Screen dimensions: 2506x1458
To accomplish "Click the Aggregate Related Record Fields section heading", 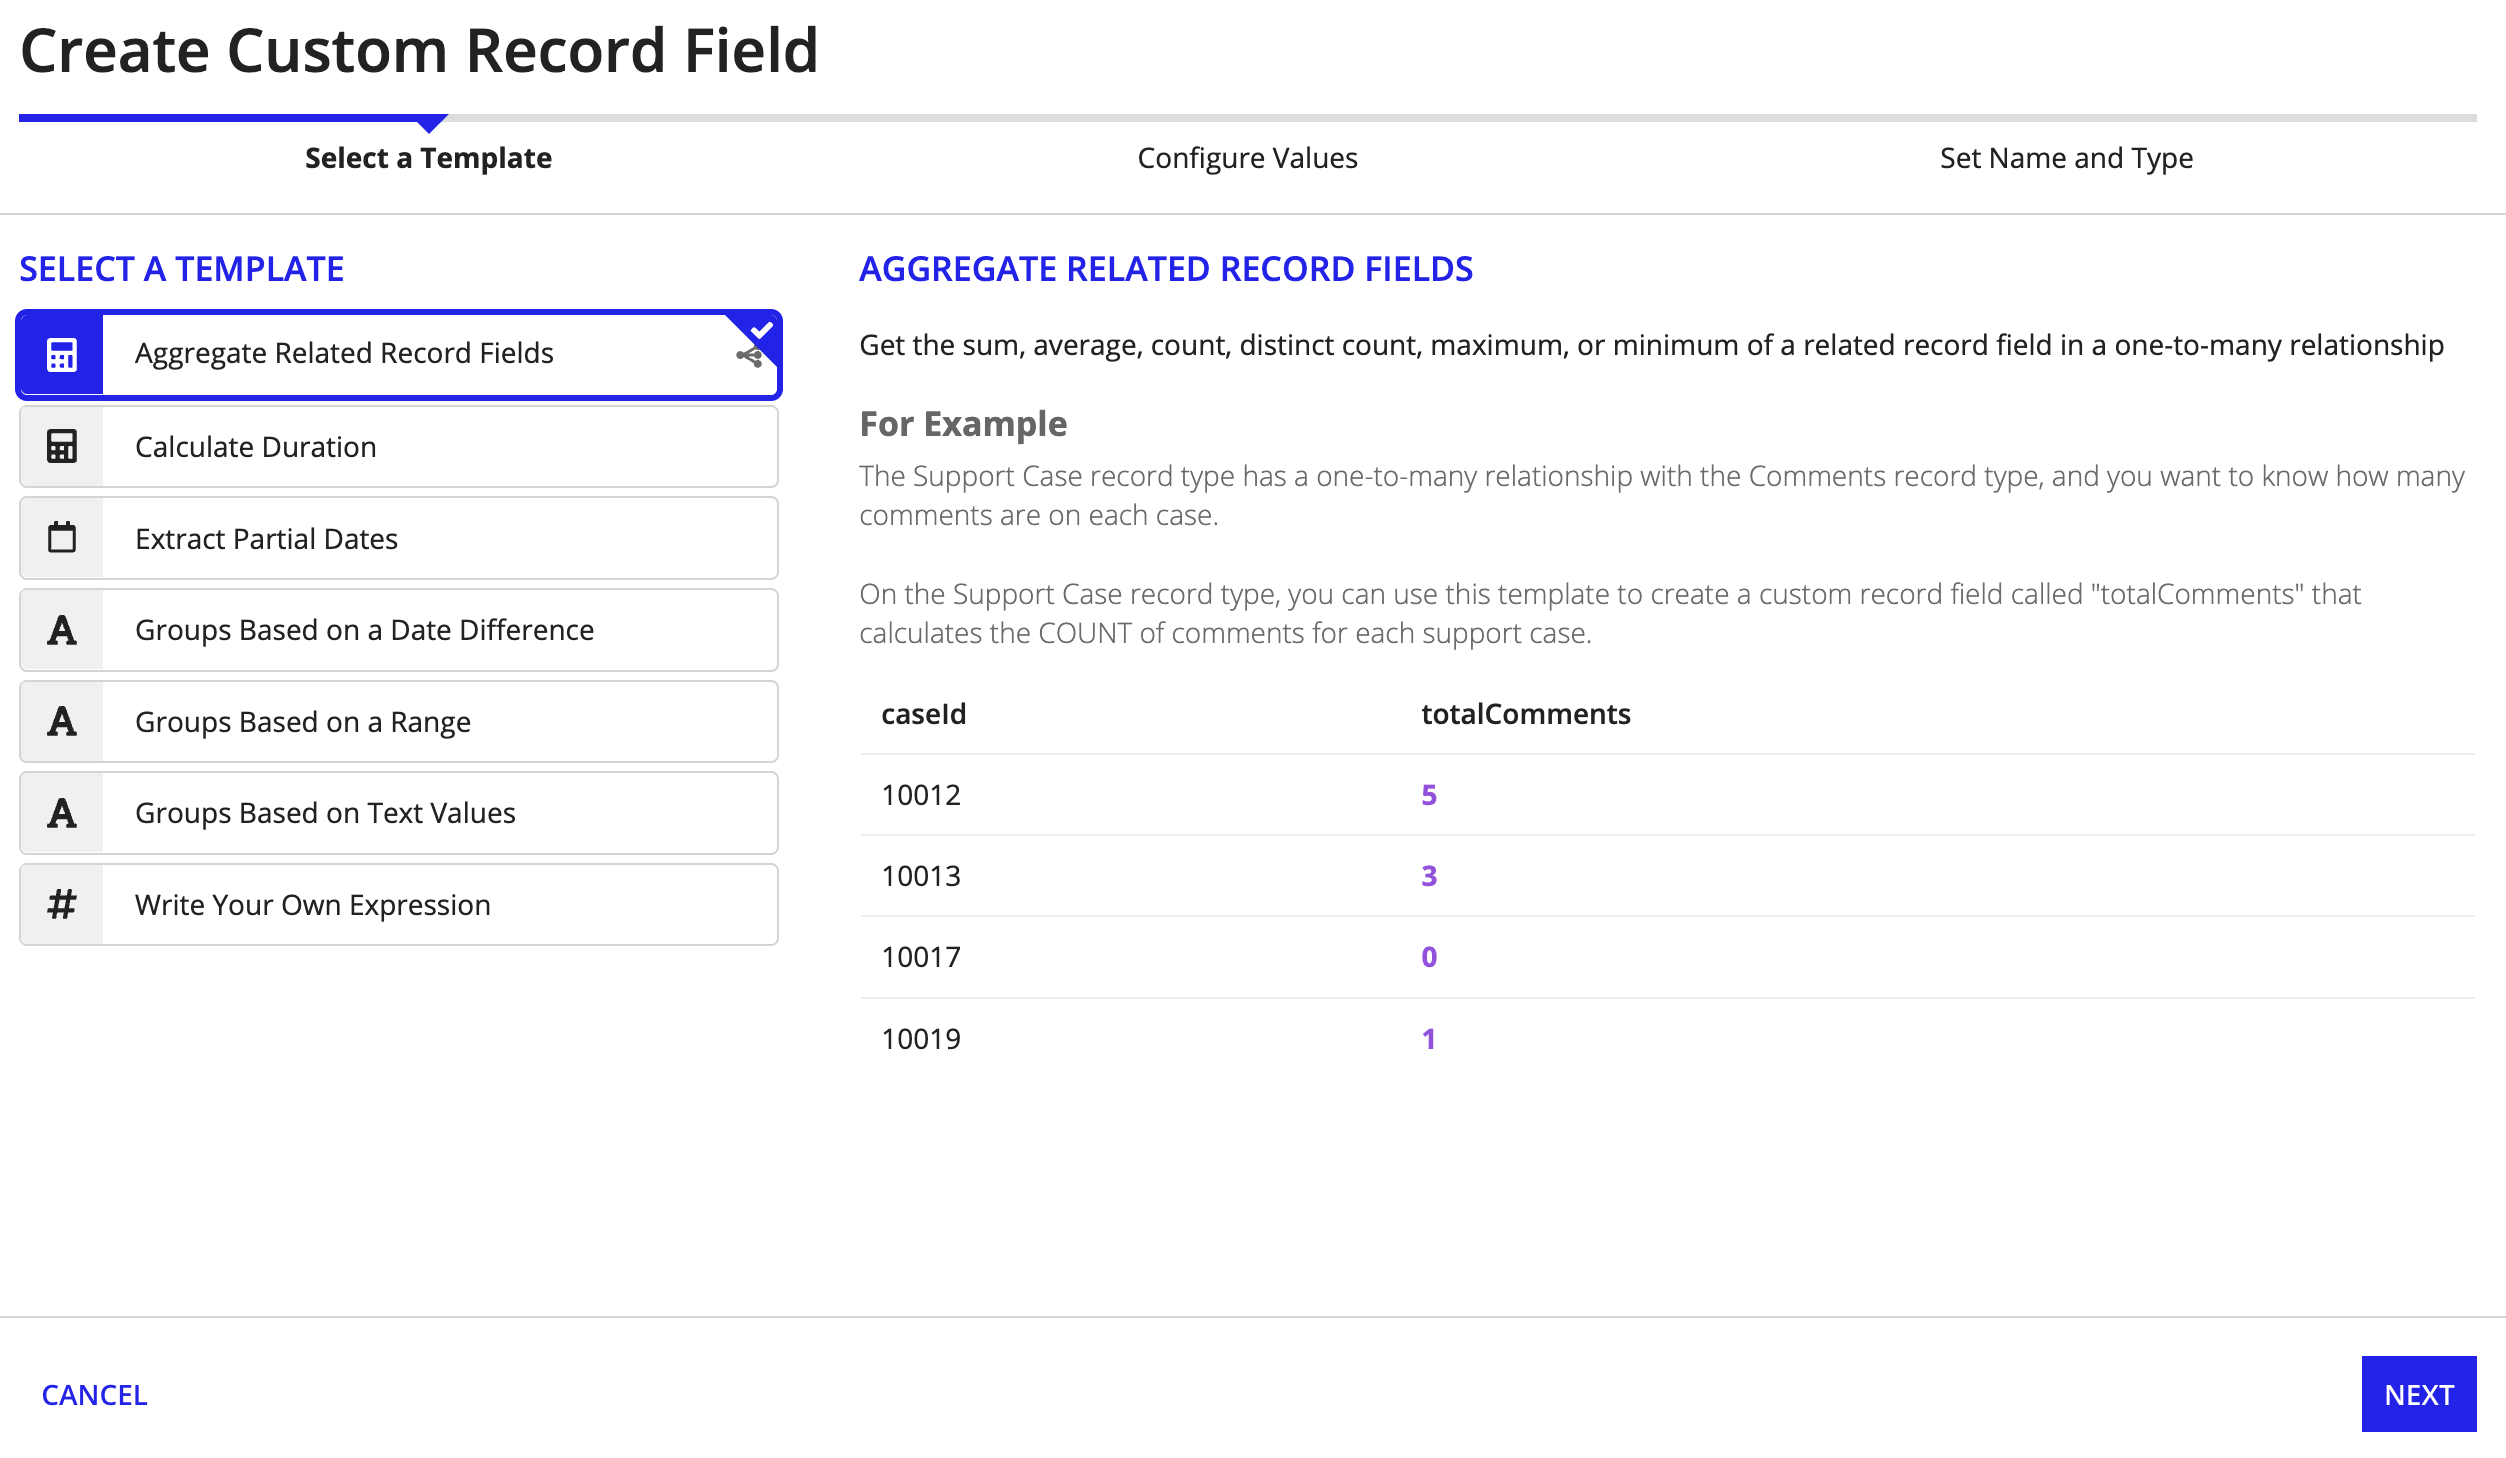I will tap(1166, 269).
